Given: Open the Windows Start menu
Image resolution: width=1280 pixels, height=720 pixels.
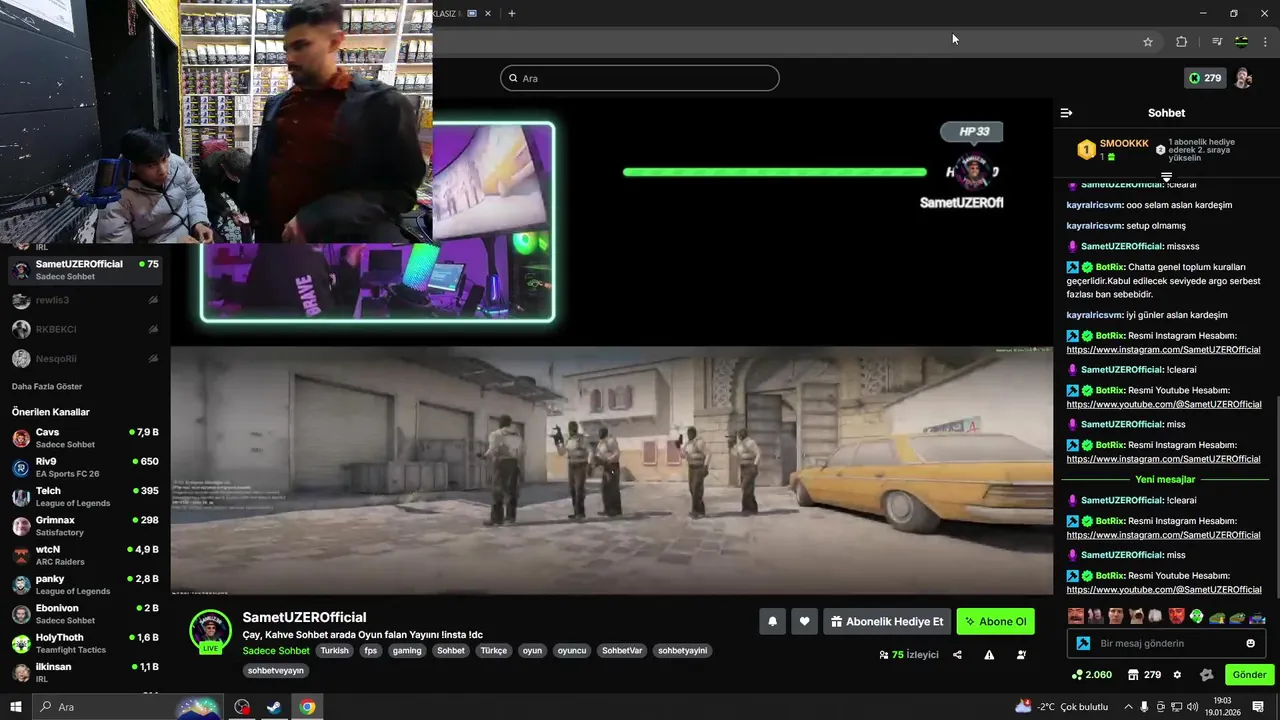Looking at the screenshot, I should tap(15, 707).
